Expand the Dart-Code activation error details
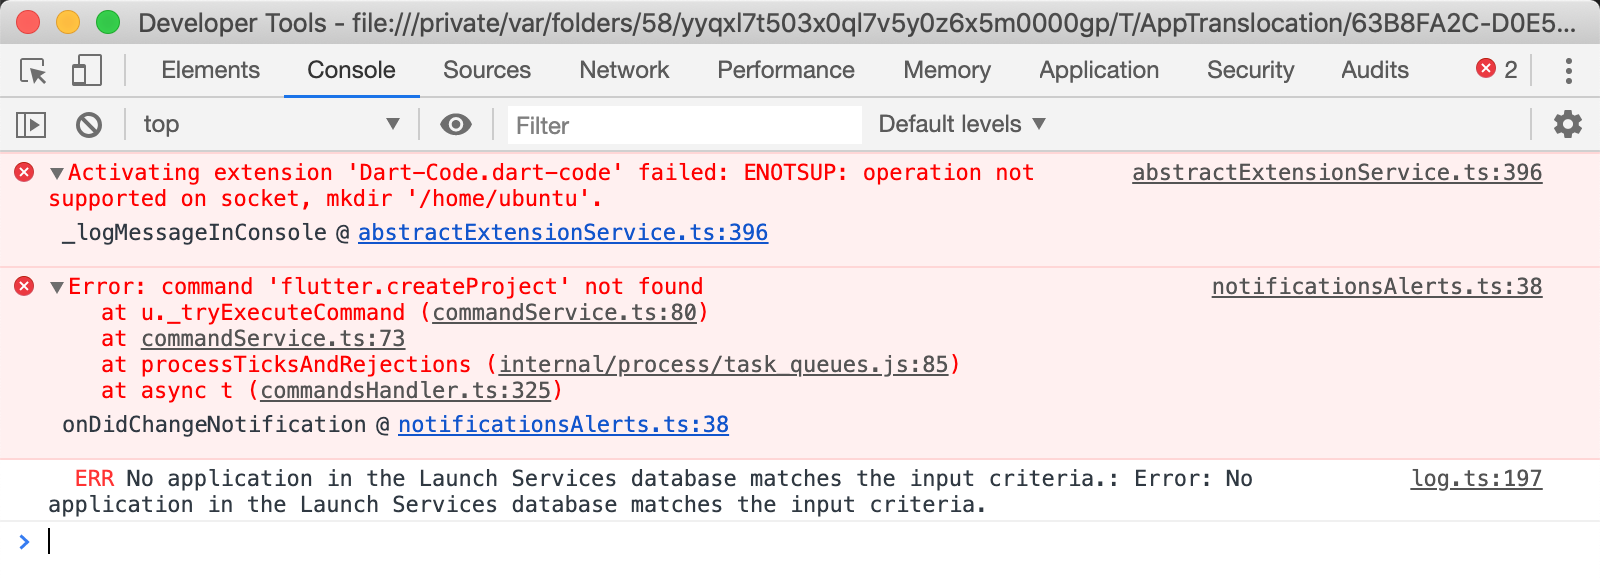Screen dimensions: 1600x580 (57, 171)
